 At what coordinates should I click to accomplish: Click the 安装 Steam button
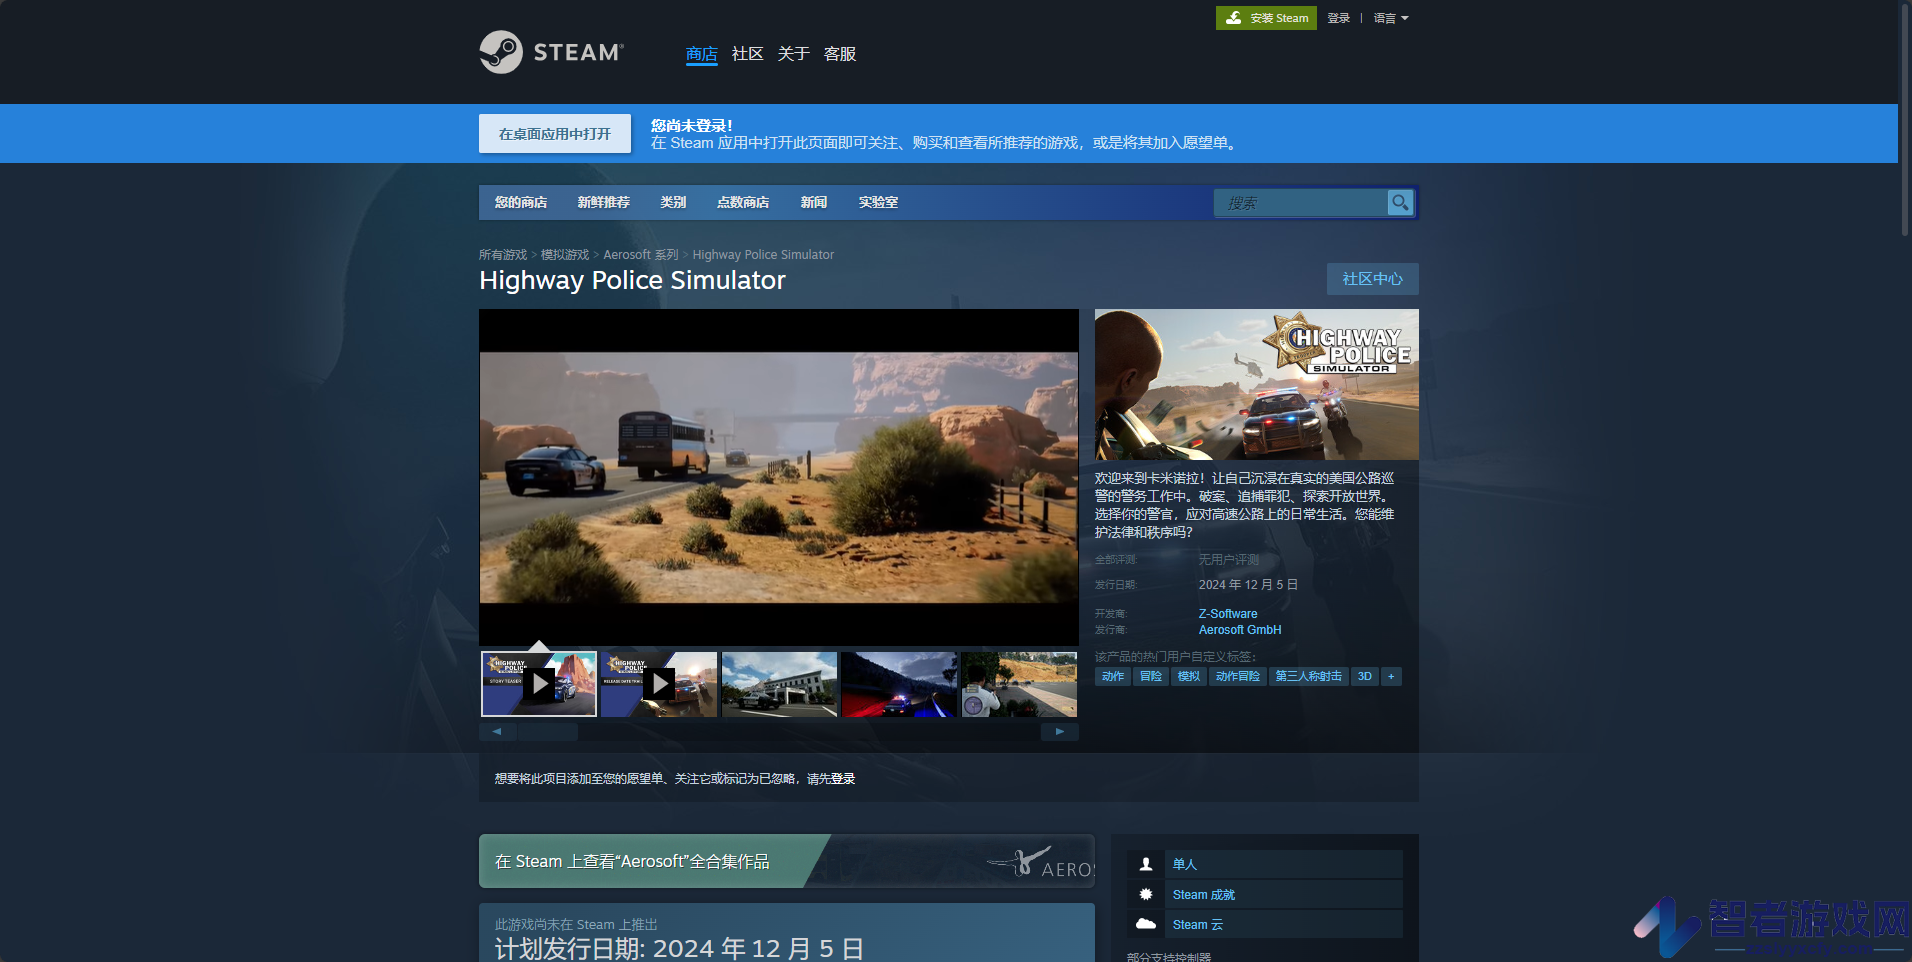click(1266, 18)
